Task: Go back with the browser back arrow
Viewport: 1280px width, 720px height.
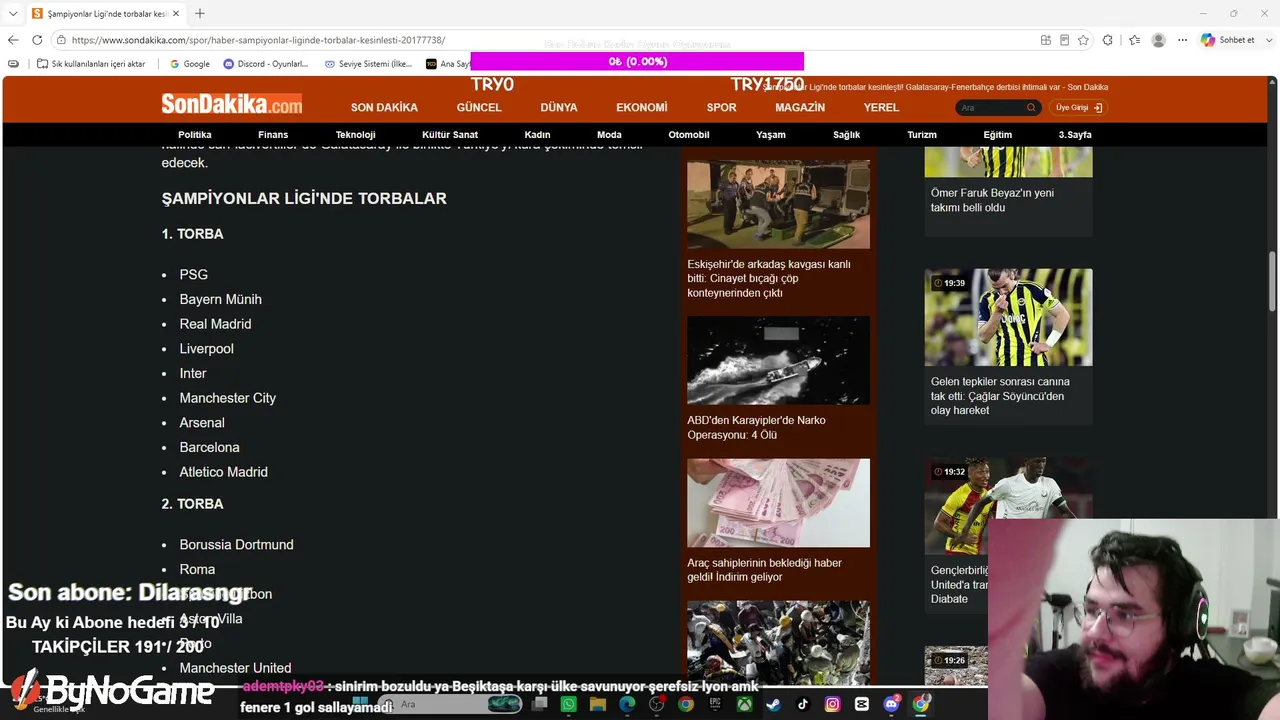Action: [x=13, y=40]
